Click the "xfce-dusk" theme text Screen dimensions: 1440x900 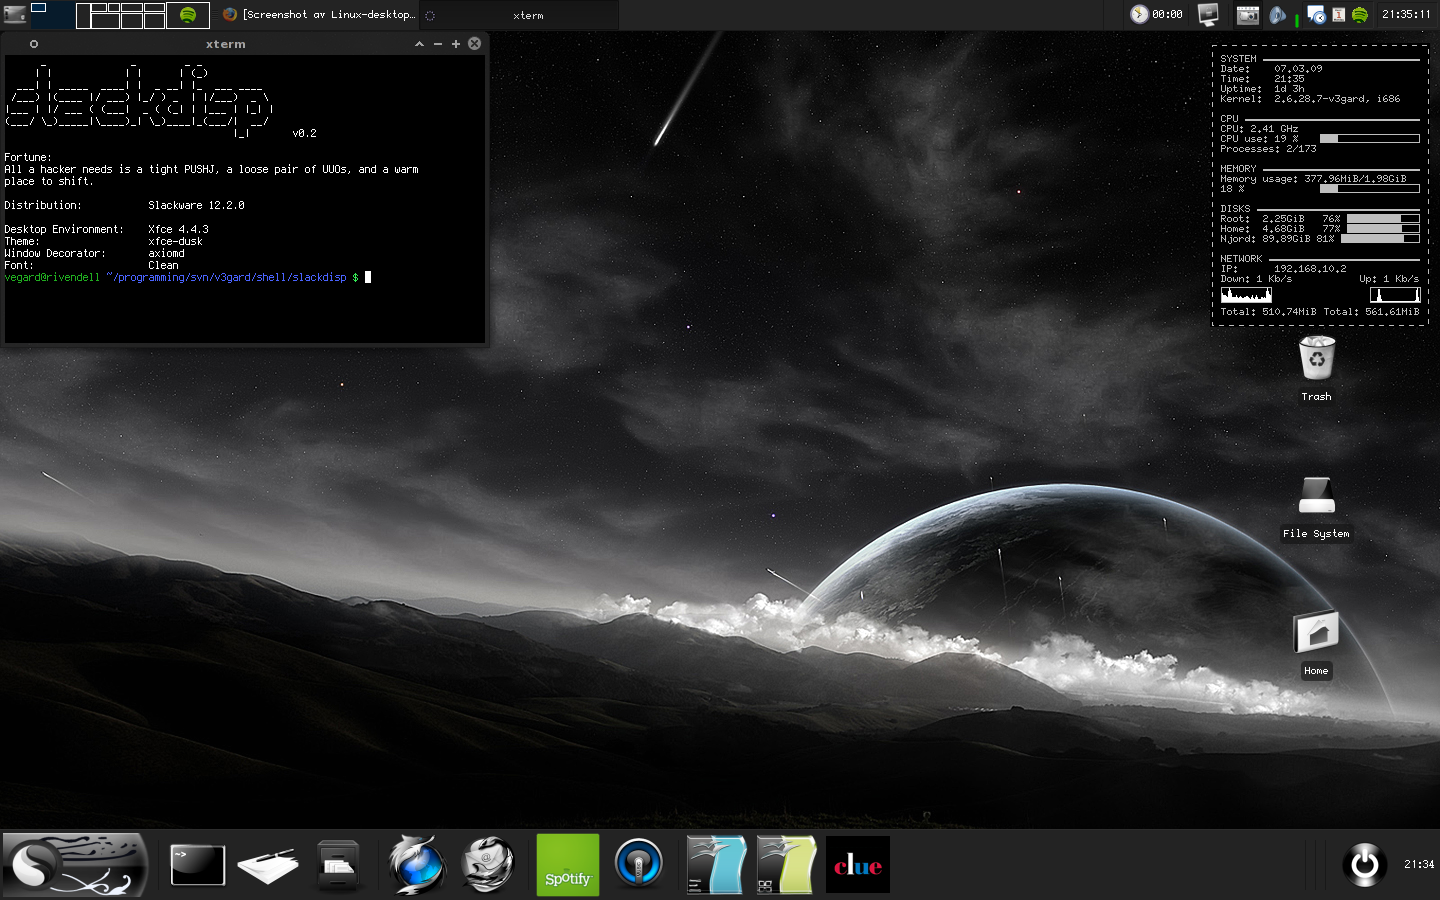pos(175,241)
